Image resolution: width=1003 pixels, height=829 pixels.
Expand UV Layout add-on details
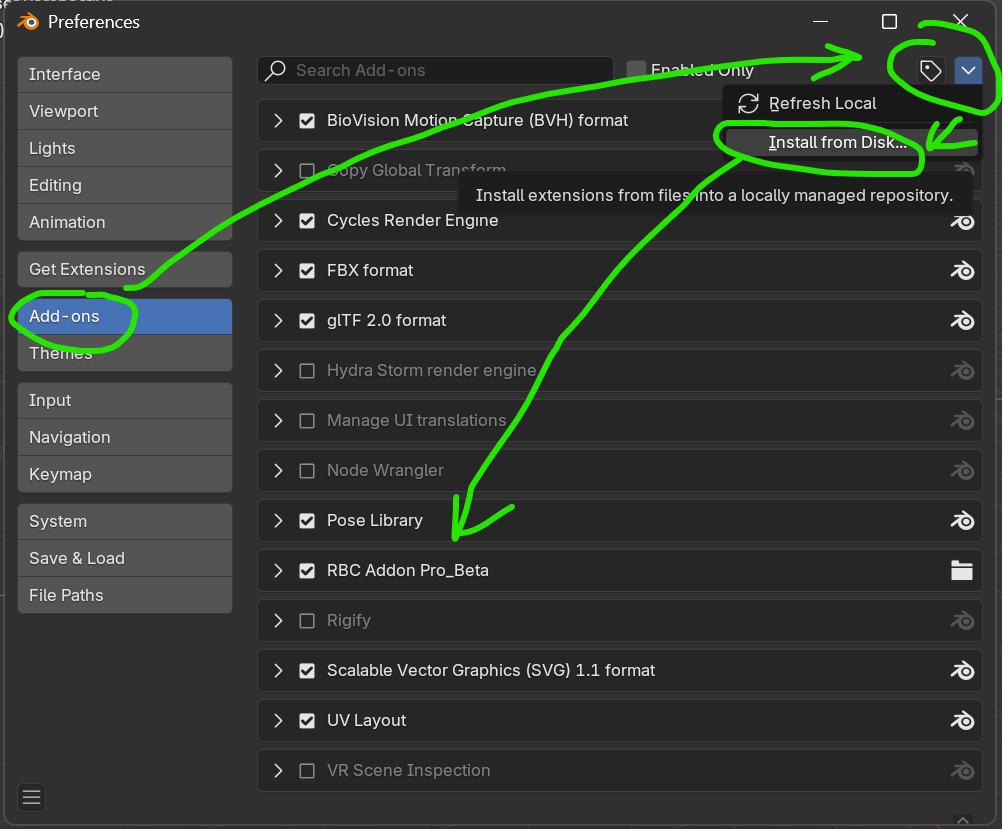[278, 722]
